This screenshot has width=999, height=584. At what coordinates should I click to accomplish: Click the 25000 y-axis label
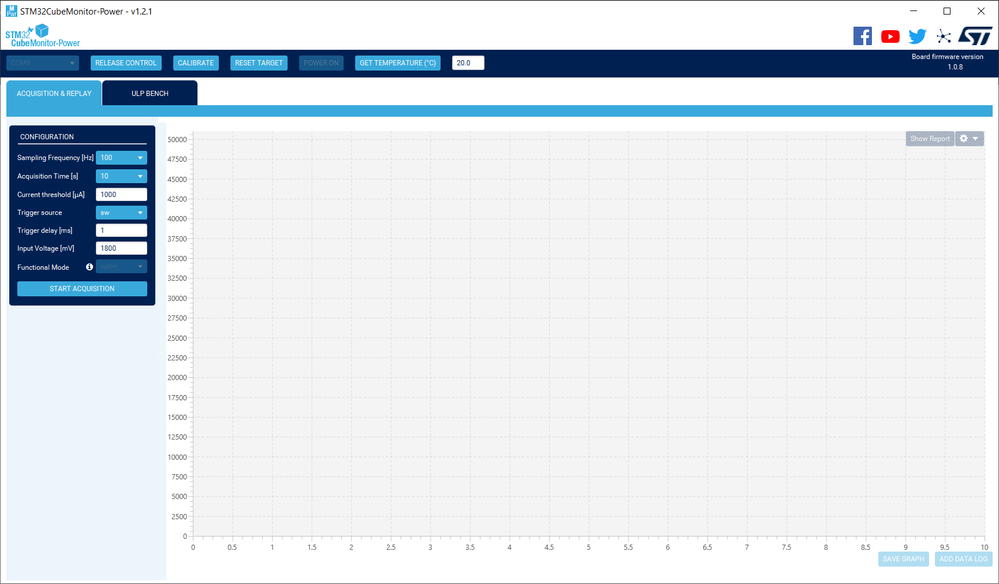click(x=177, y=338)
